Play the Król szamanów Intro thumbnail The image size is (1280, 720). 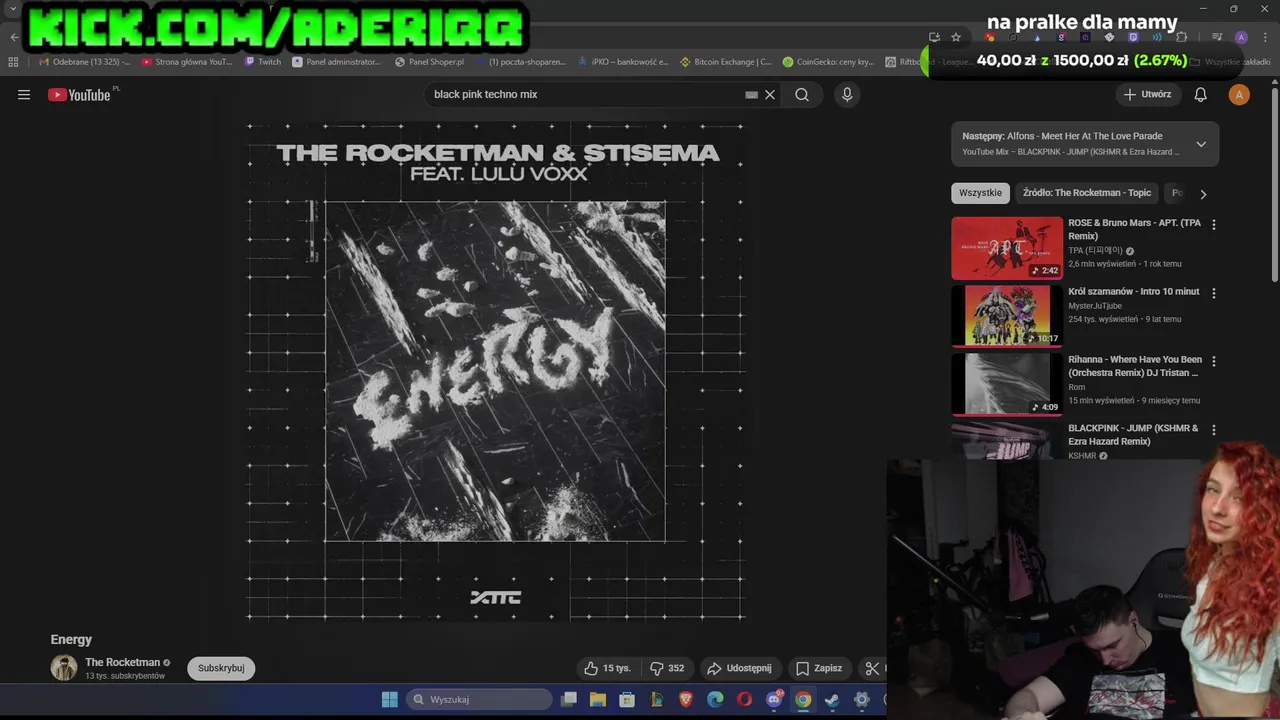1007,316
